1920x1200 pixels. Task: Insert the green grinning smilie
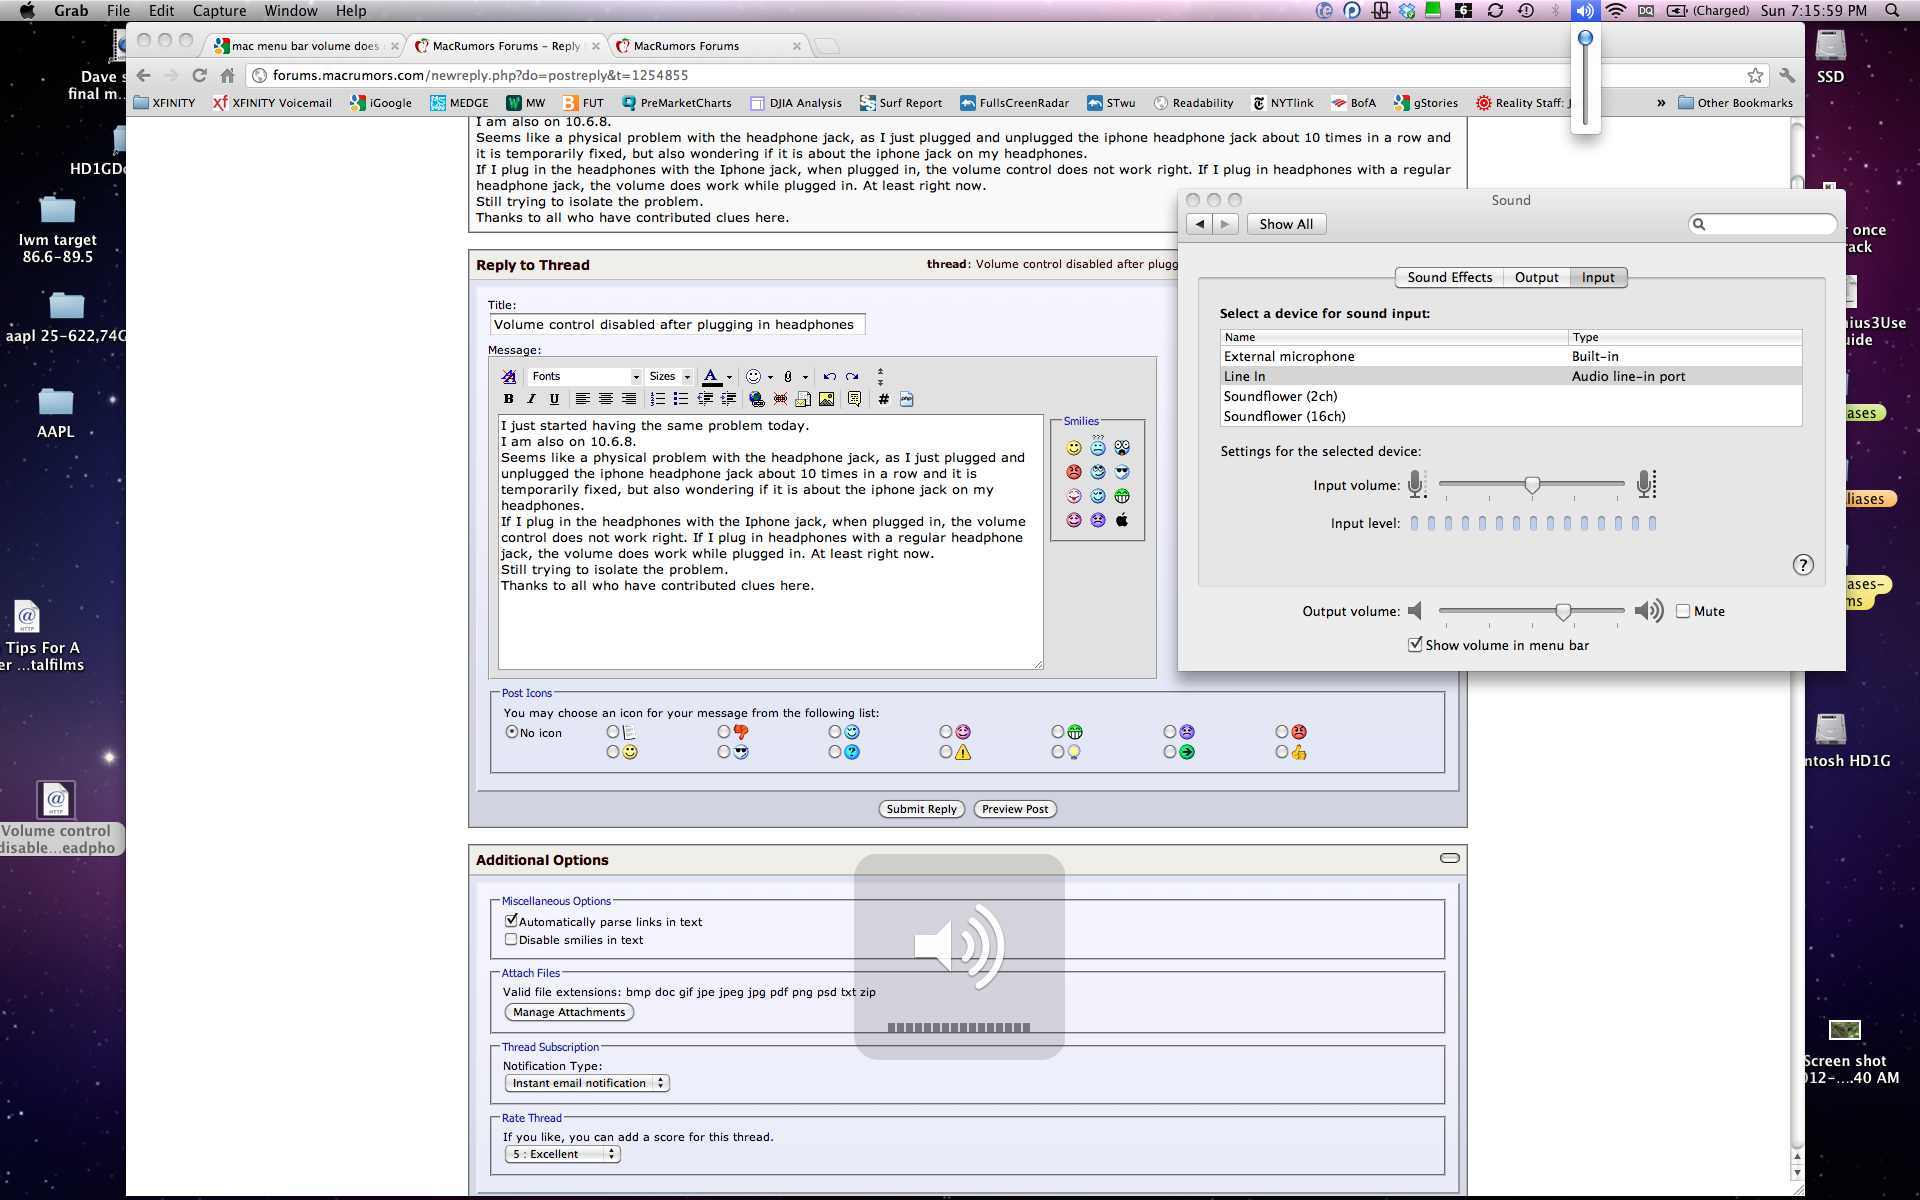(x=1122, y=496)
